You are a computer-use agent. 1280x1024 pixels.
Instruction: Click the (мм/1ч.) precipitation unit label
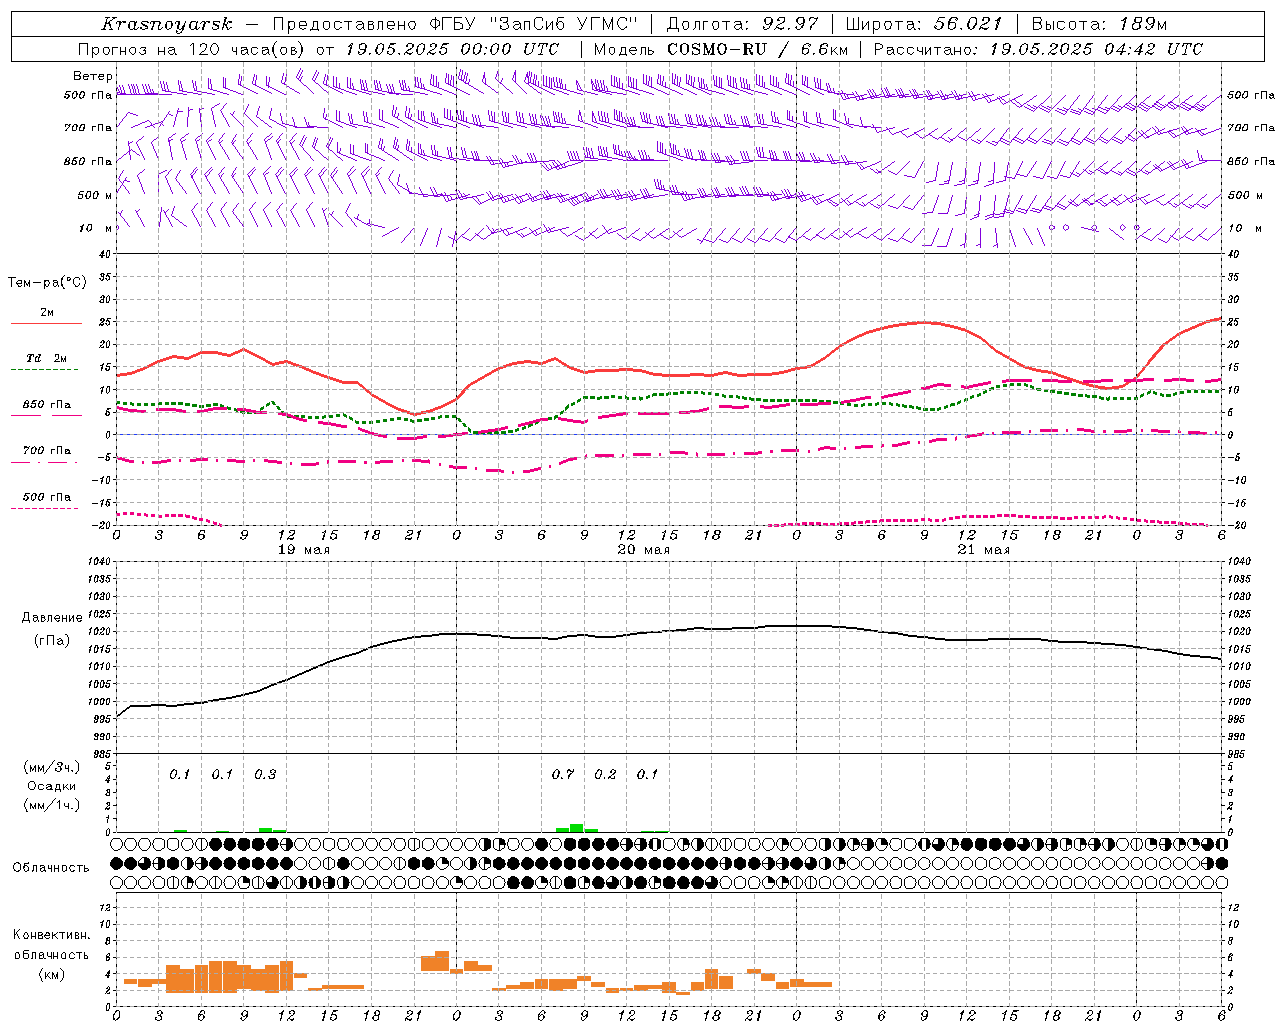(x=52, y=805)
